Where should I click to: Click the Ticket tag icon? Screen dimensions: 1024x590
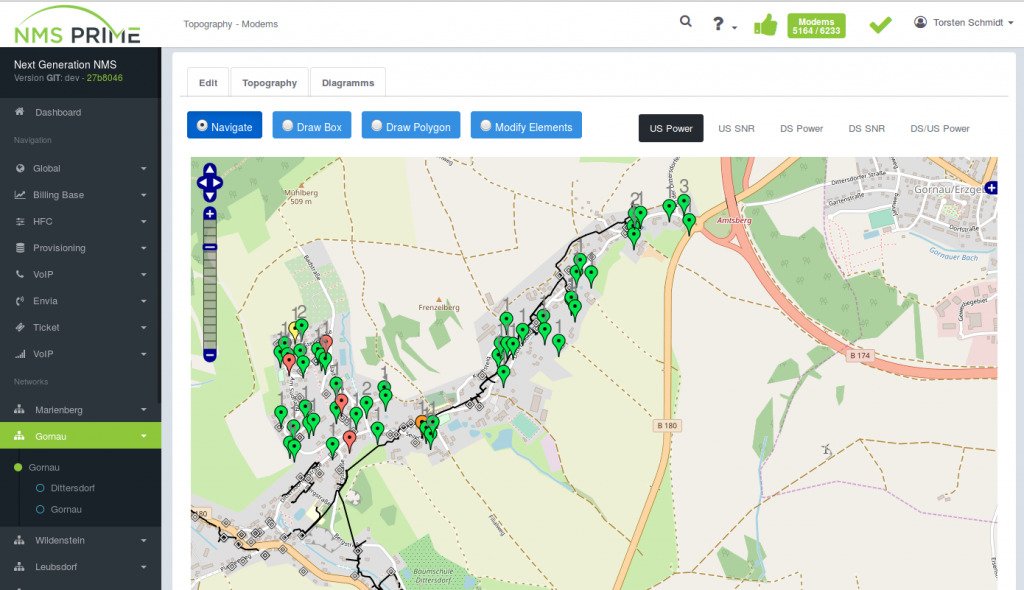click(20, 327)
